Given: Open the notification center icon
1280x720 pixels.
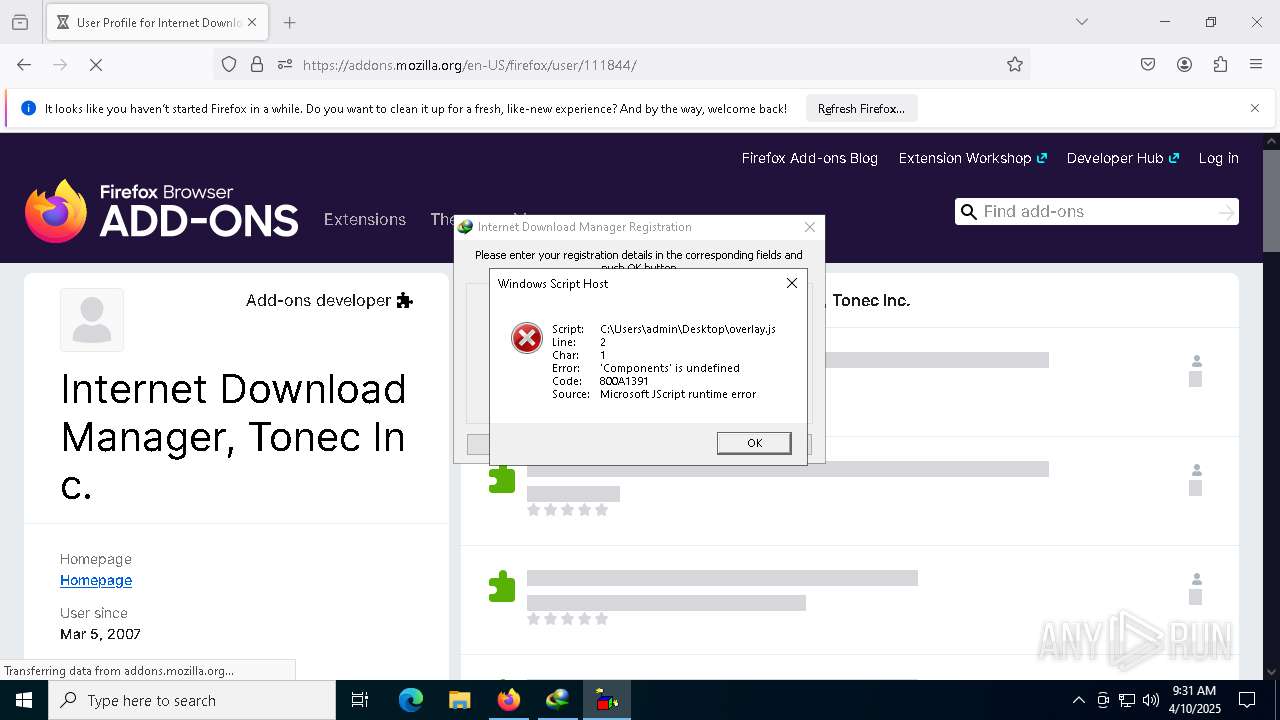Looking at the screenshot, I should click(x=1247, y=700).
